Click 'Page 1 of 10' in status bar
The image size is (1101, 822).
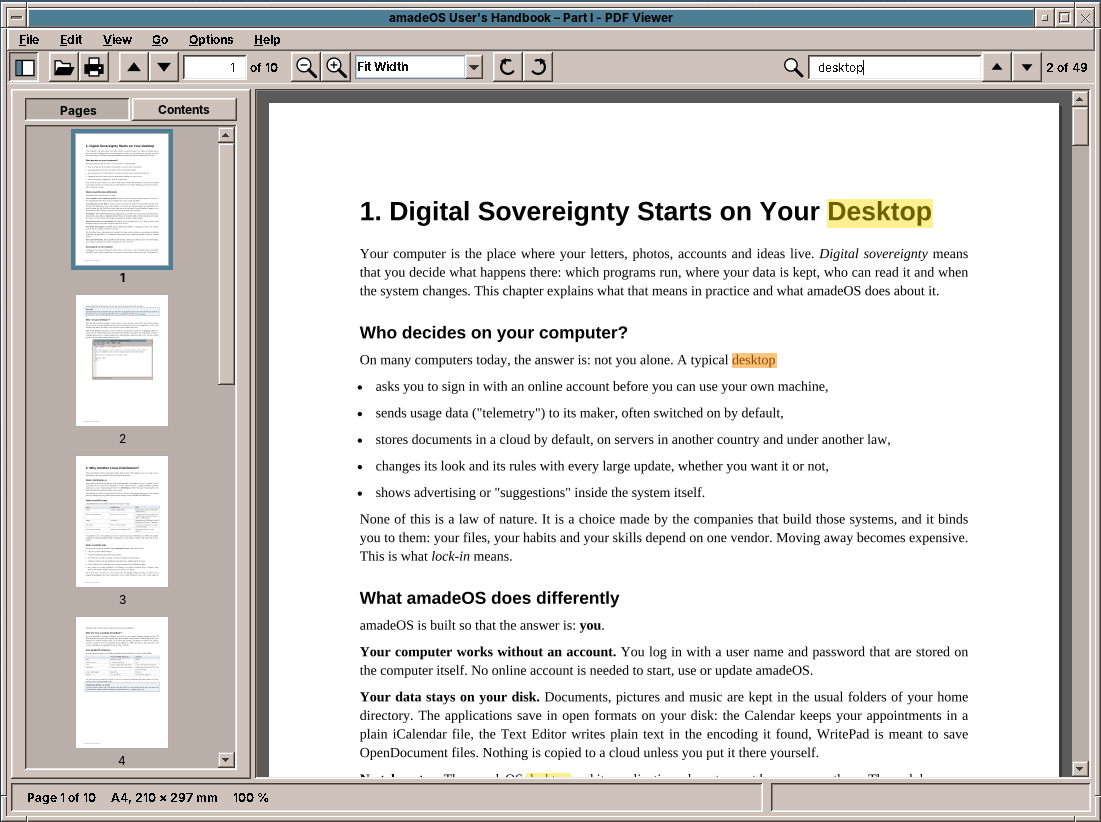pyautogui.click(x=61, y=797)
